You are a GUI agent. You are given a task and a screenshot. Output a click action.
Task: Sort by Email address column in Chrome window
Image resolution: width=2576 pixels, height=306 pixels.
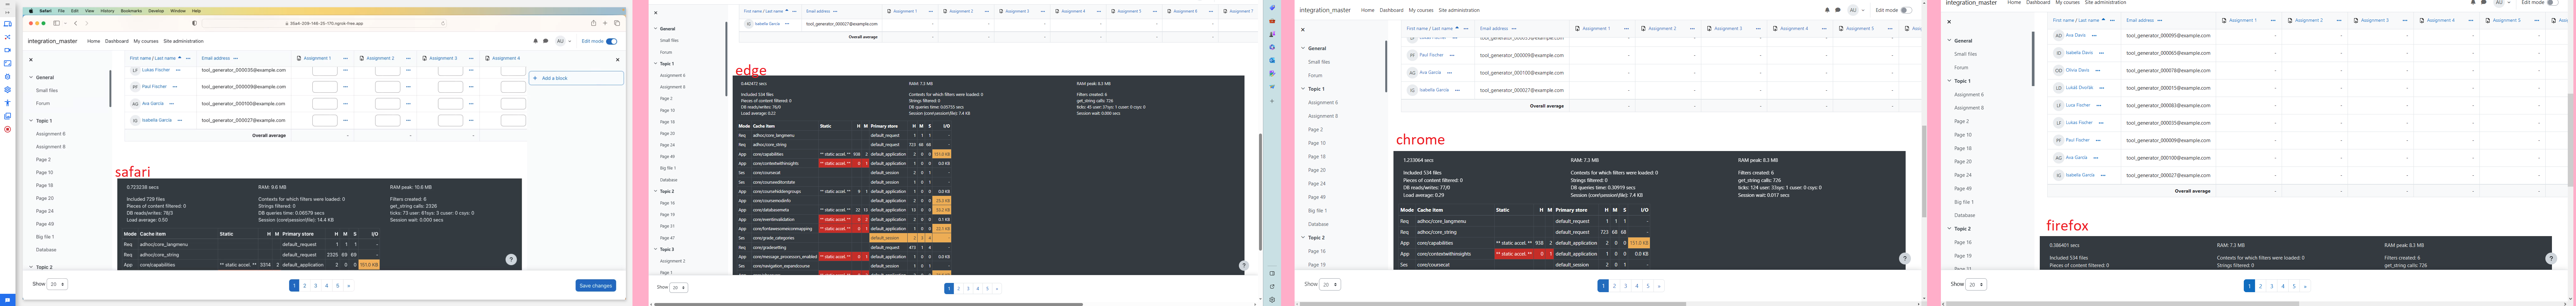point(1494,29)
